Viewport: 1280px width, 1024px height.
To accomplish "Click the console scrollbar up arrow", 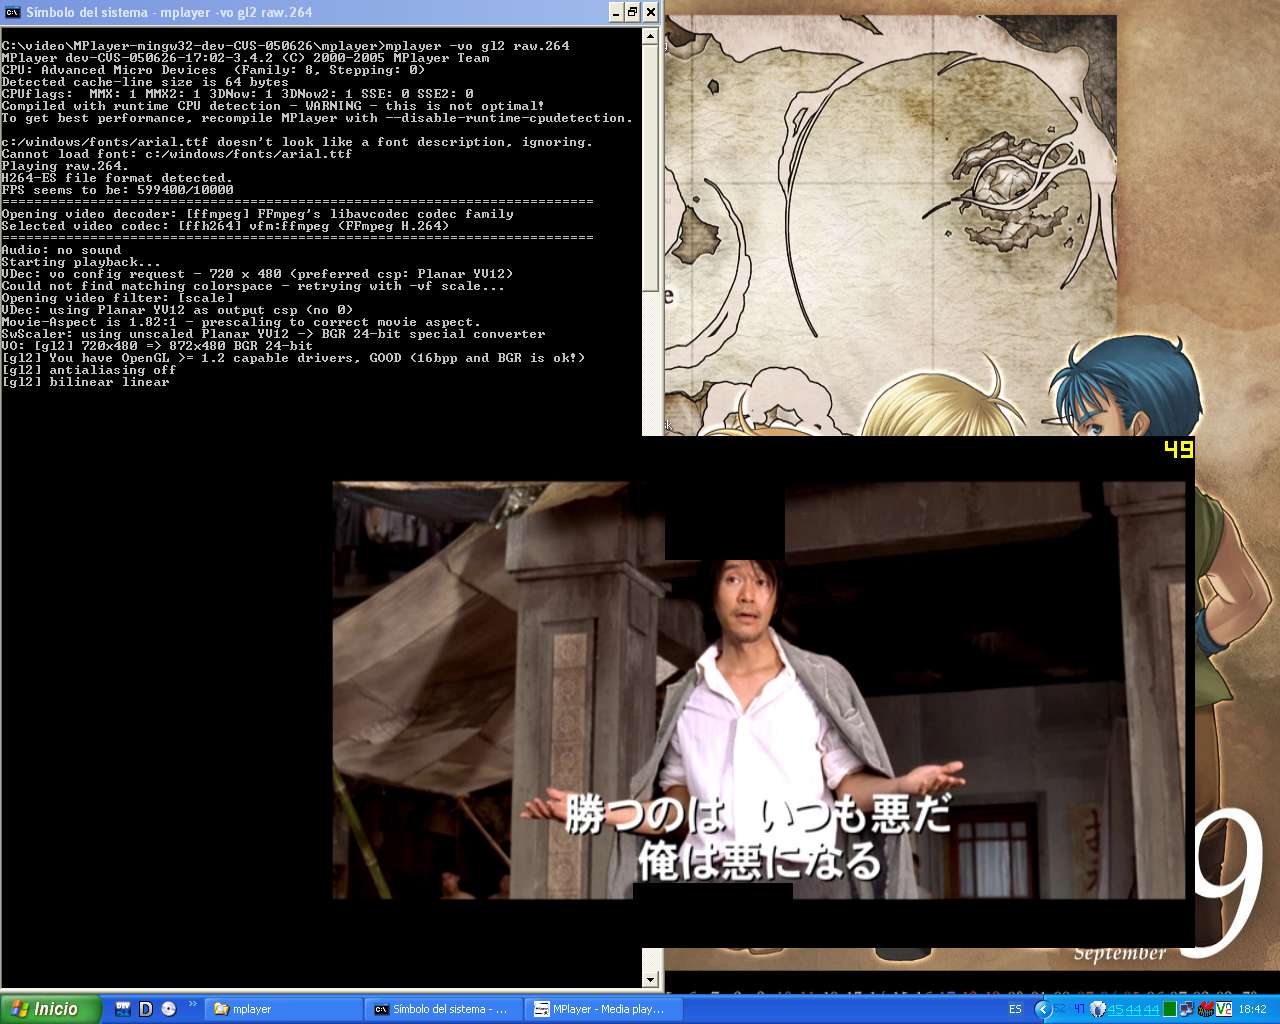I will coord(651,36).
